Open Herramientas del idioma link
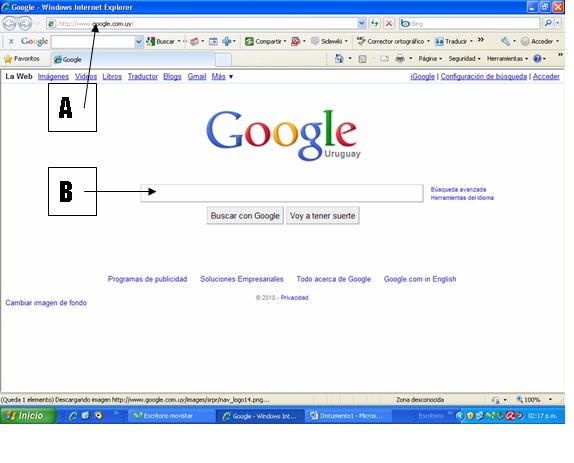Viewport: 574px width, 463px height. (x=462, y=198)
